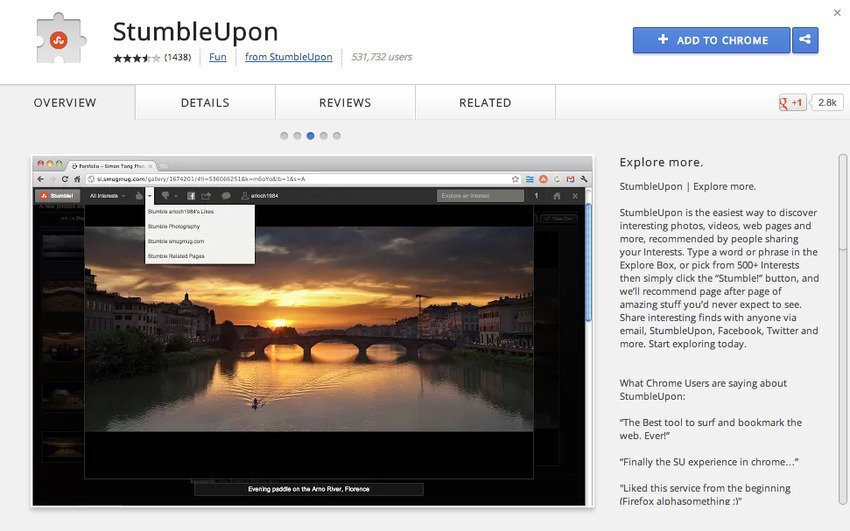This screenshot has width=850, height=531.
Task: Click the red dropdown arrow beside the like icon
Action: tap(150, 196)
